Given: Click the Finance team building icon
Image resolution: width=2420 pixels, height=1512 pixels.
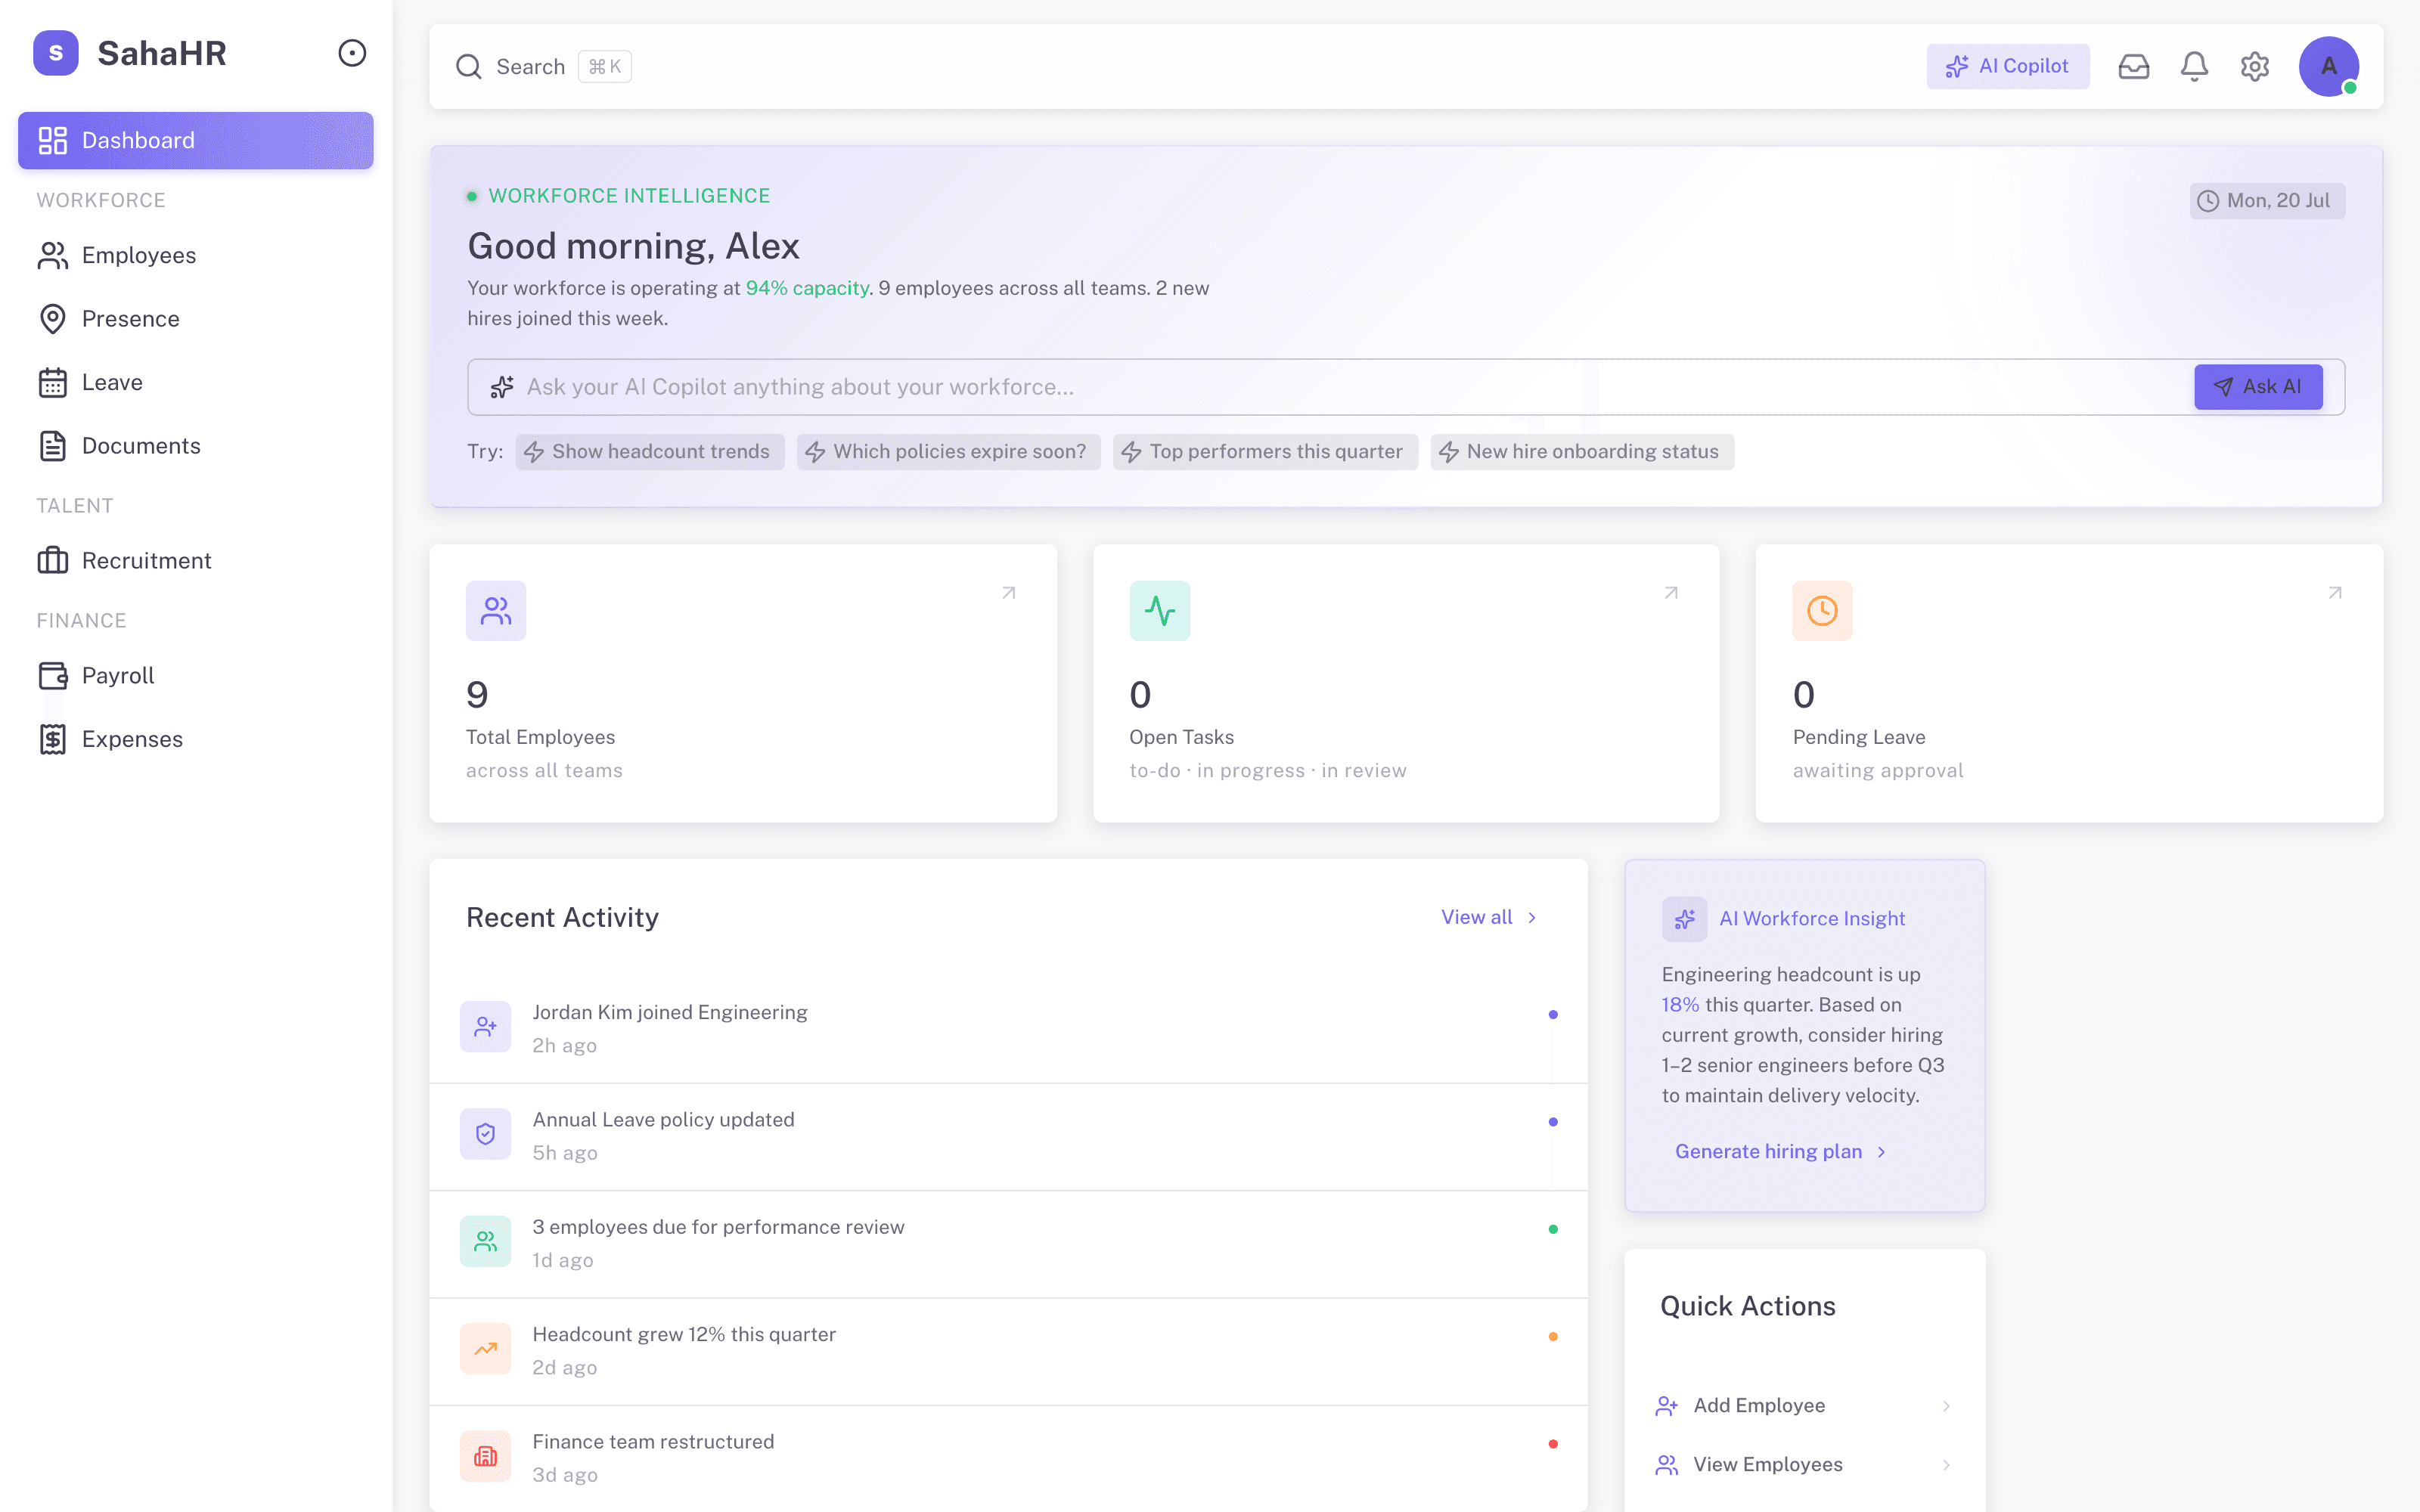Looking at the screenshot, I should click(486, 1456).
